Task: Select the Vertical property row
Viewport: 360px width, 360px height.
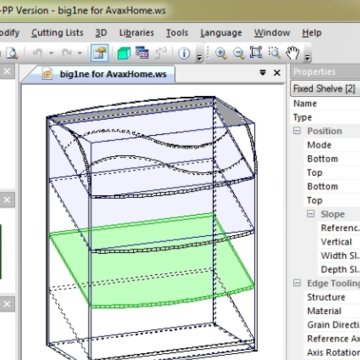Action: pos(339,242)
